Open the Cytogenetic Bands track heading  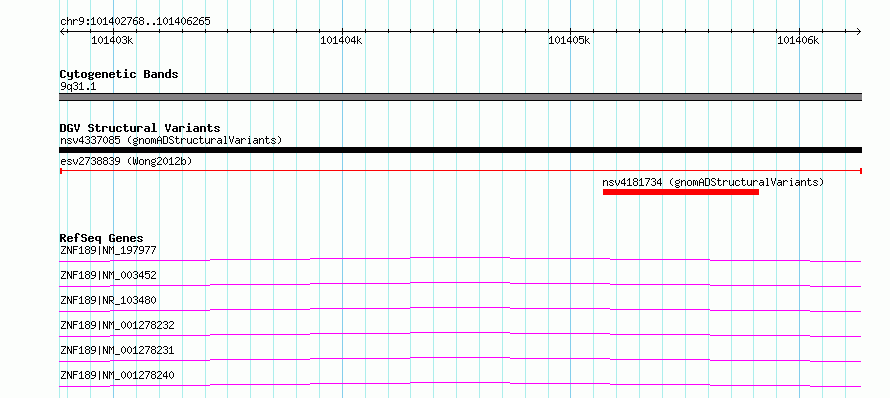point(119,74)
